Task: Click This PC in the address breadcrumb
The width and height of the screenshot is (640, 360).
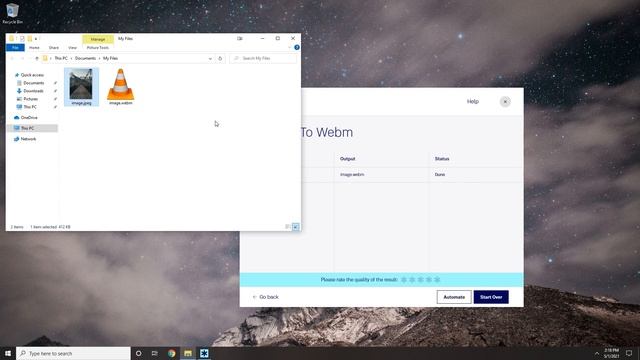Action: click(x=61, y=58)
